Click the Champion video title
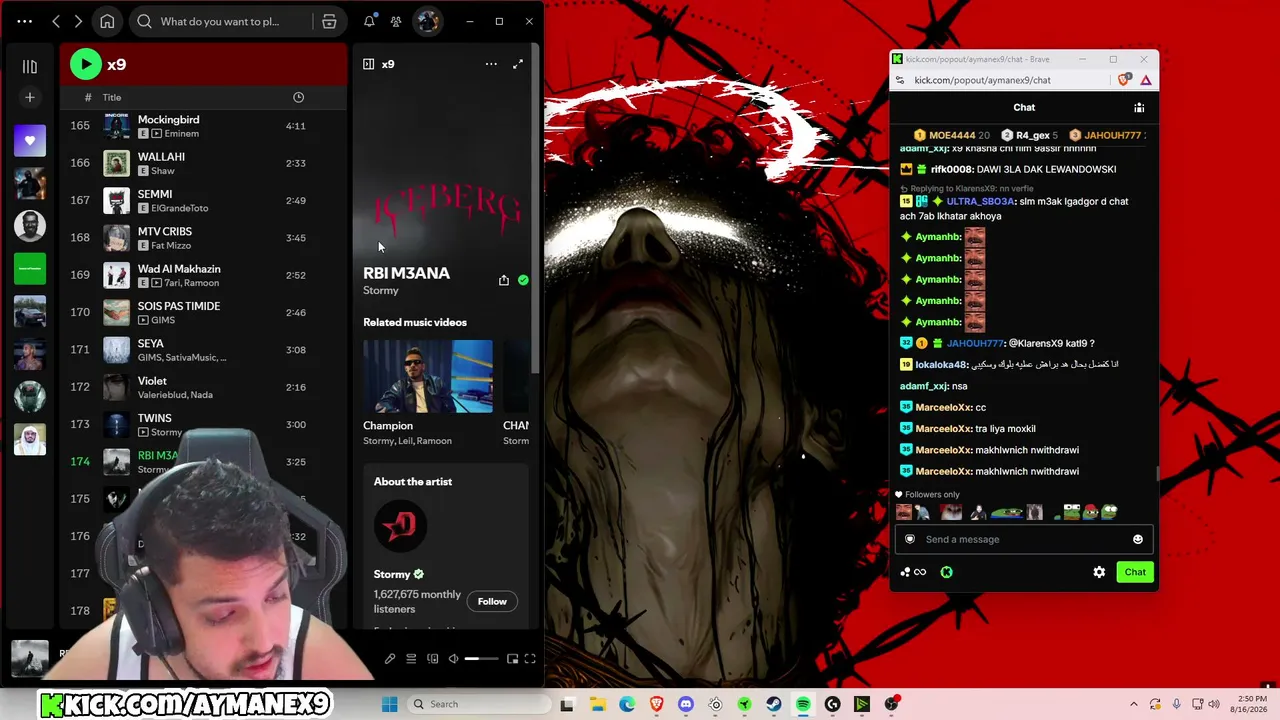The height and width of the screenshot is (720, 1280). [x=388, y=426]
